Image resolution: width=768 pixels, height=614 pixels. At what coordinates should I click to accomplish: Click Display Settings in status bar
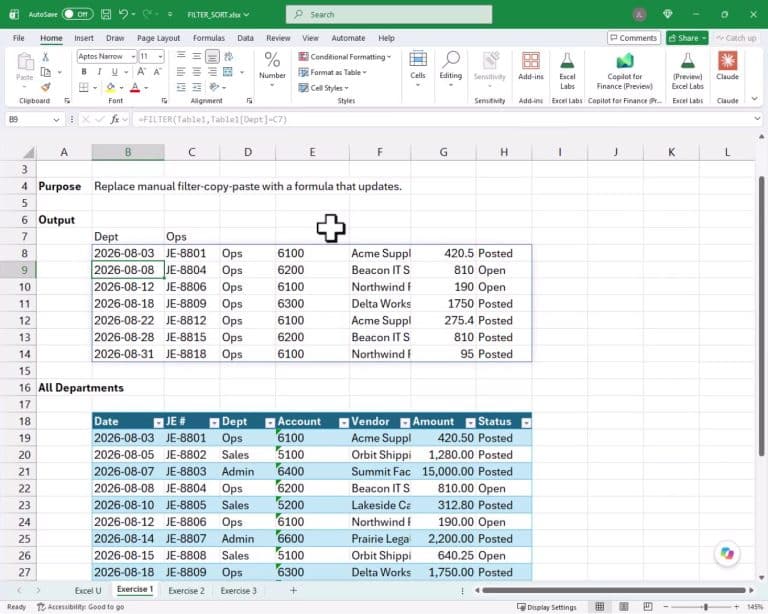[547, 607]
